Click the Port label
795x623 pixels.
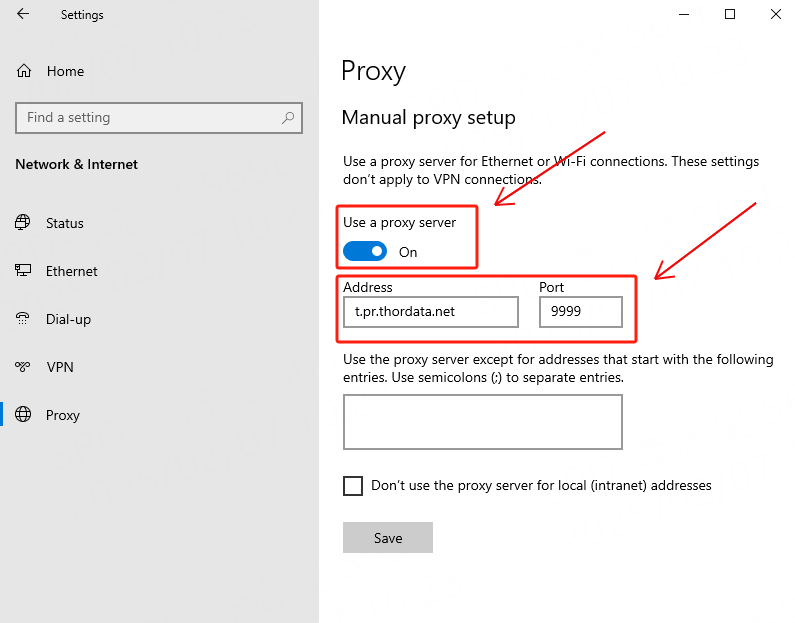point(551,287)
